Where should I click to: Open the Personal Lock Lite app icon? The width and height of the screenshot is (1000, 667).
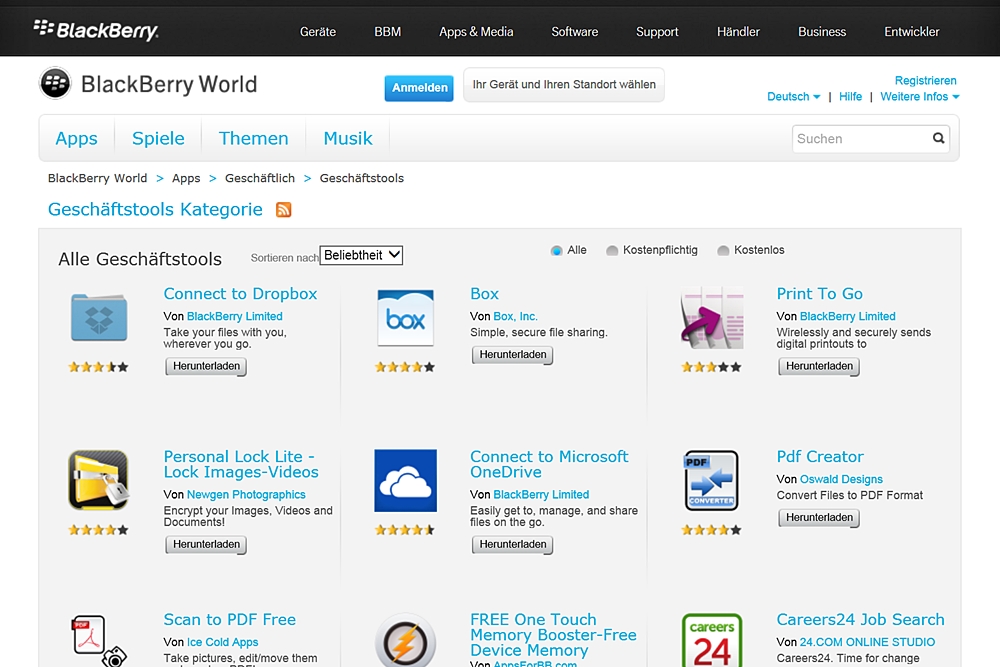point(99,480)
